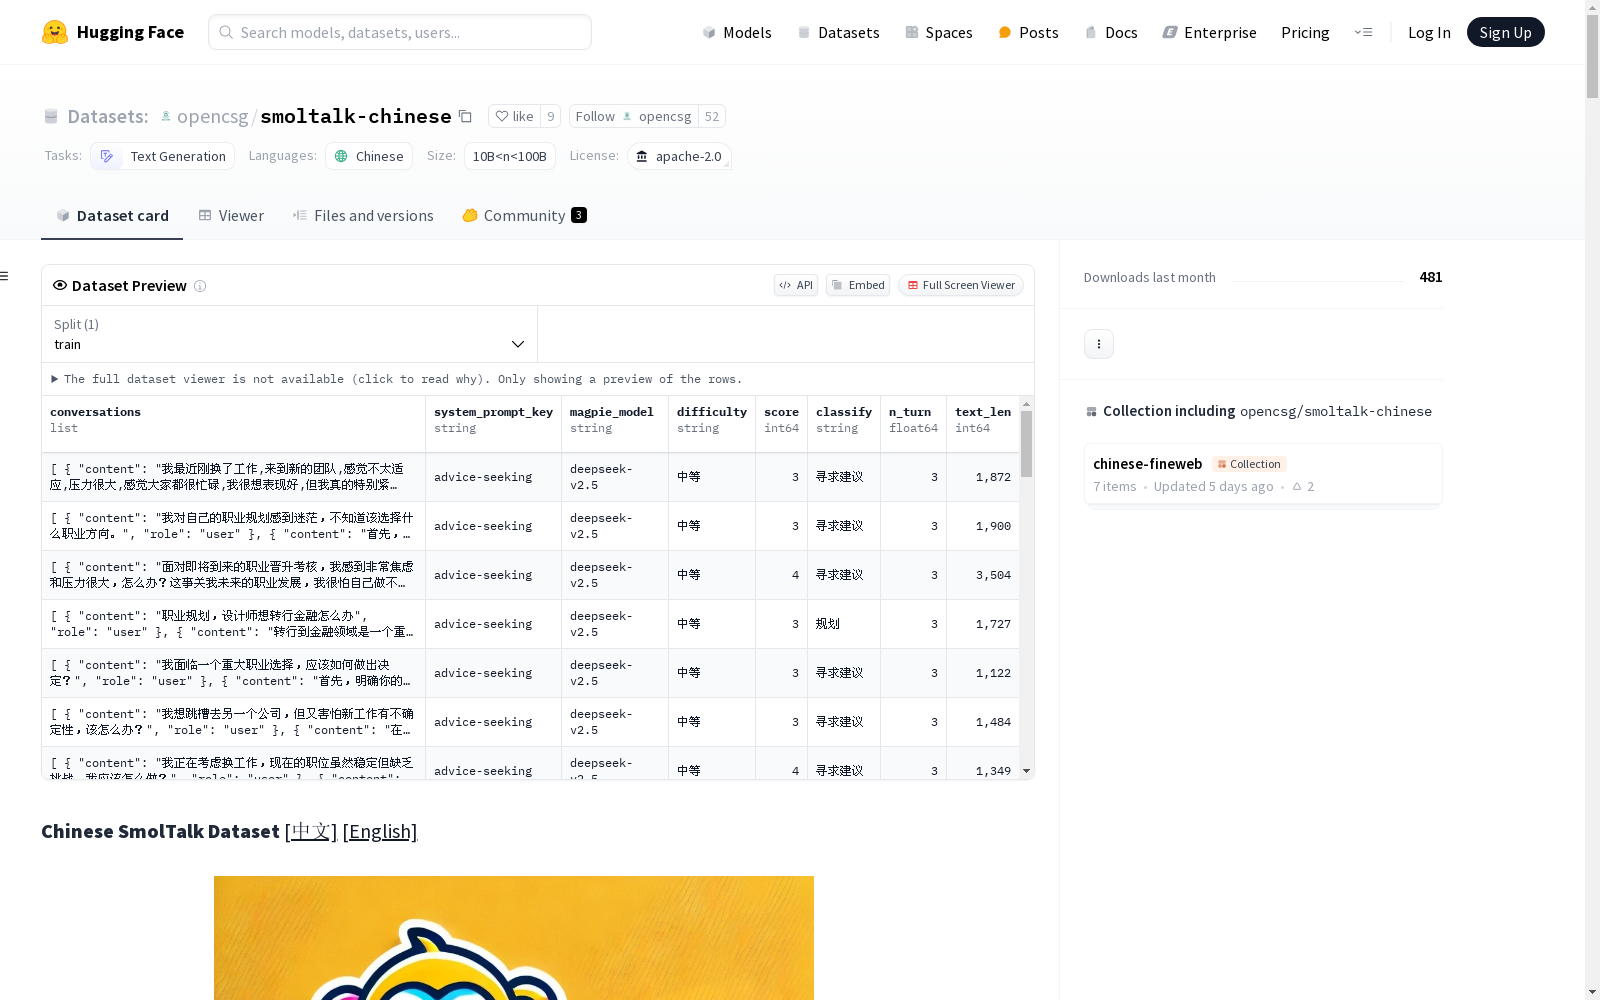Click the Embed button
Screen dimensions: 1600x1000
858,285
